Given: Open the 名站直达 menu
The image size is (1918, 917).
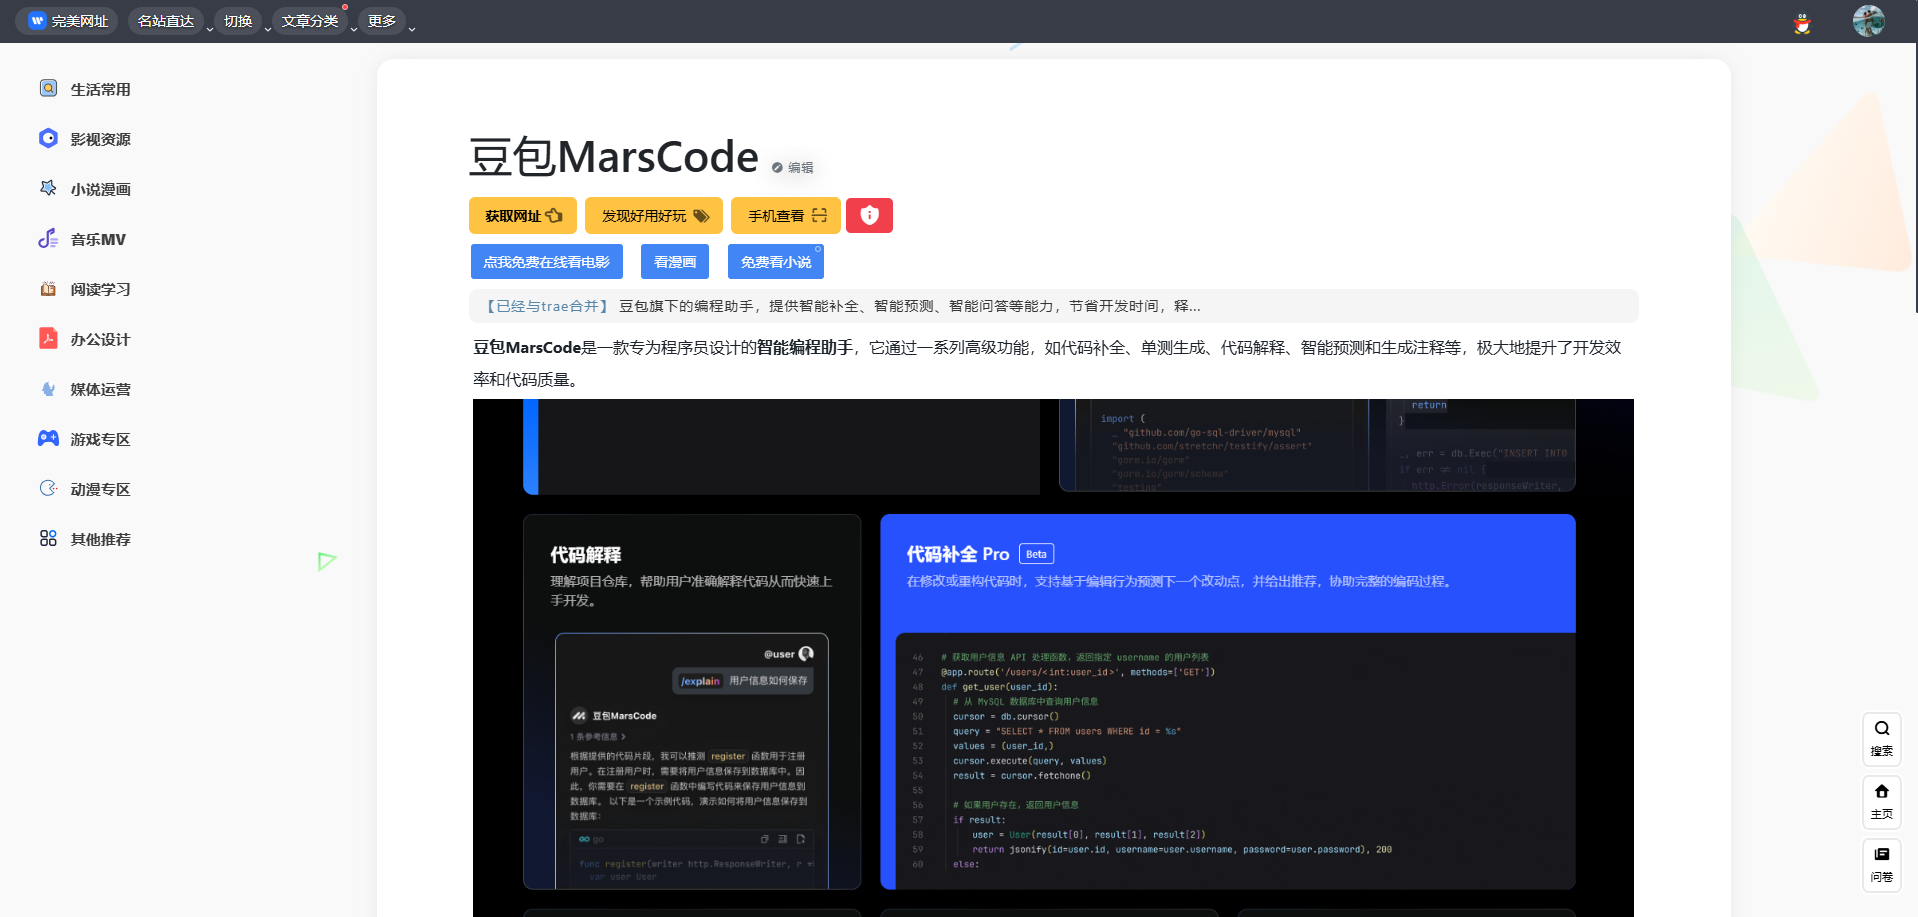Looking at the screenshot, I should pos(166,21).
